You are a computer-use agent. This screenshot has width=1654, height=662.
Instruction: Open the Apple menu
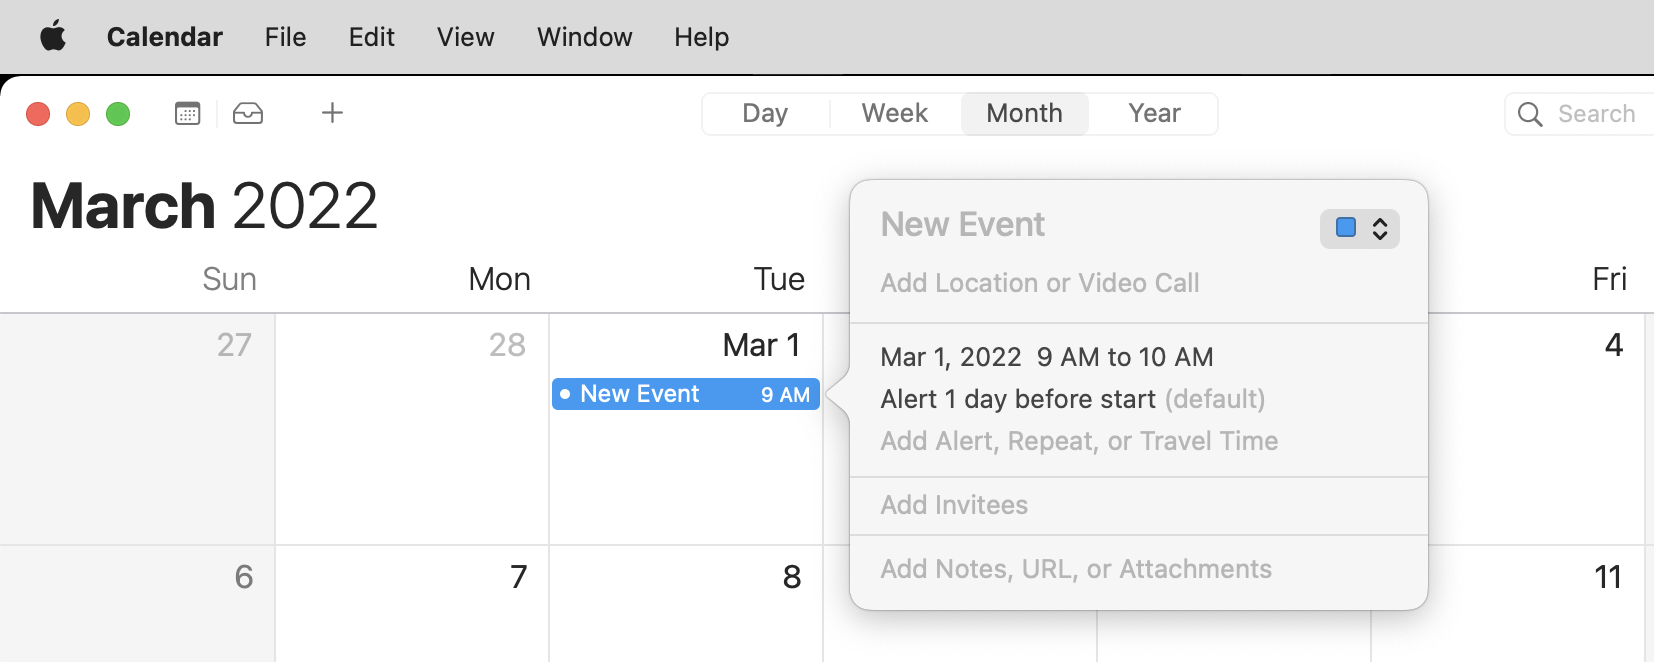pyautogui.click(x=53, y=37)
